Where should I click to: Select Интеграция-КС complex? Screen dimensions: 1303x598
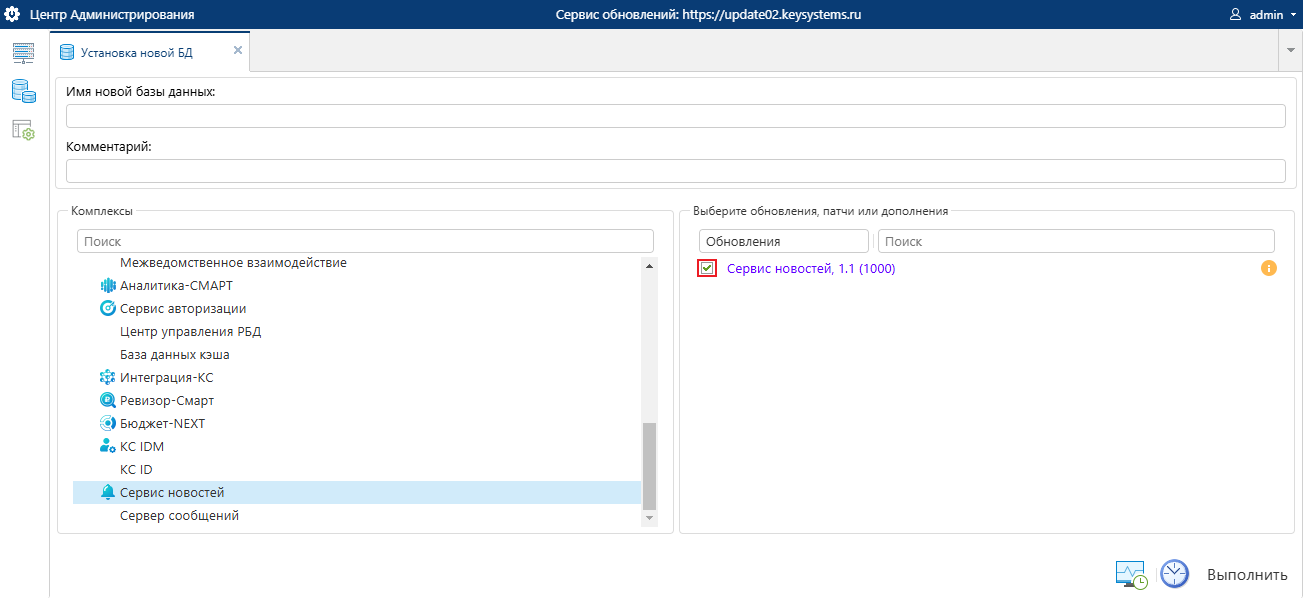[167, 378]
